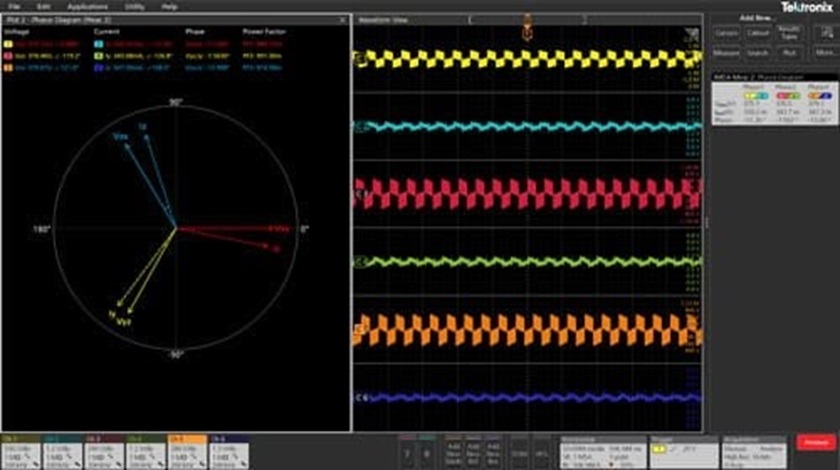The height and width of the screenshot is (470, 840).
Task: Turn on channel 8
Action: click(x=426, y=453)
